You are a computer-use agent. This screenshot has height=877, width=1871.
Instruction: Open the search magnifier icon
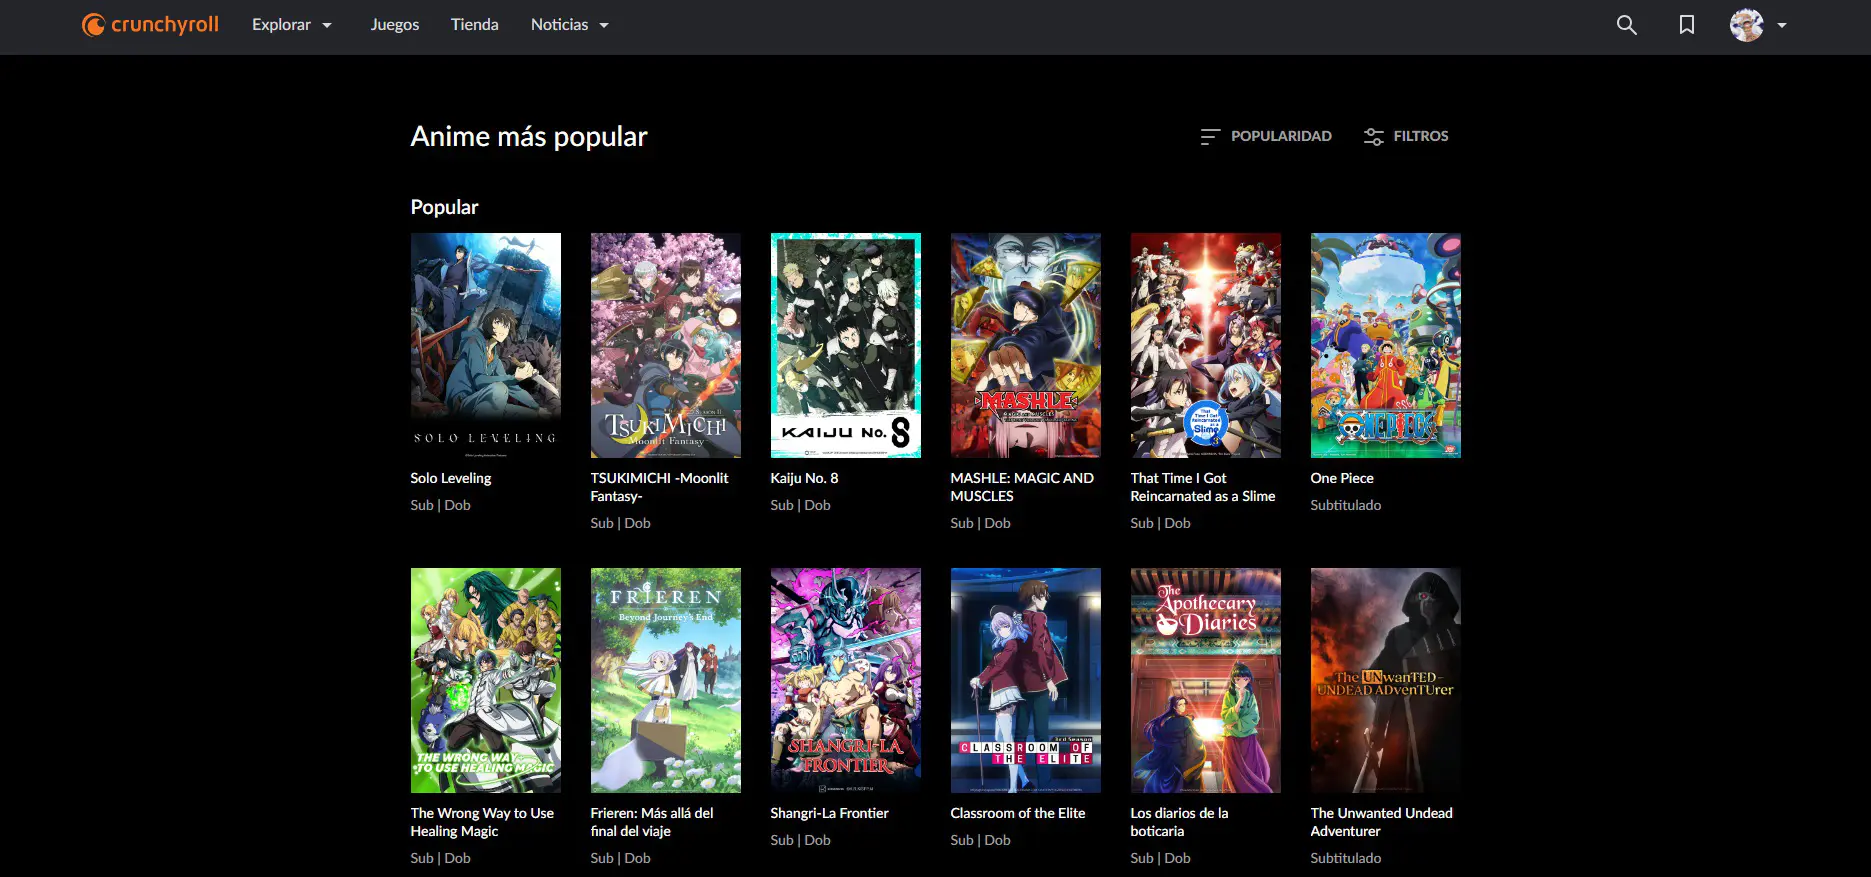(x=1627, y=25)
